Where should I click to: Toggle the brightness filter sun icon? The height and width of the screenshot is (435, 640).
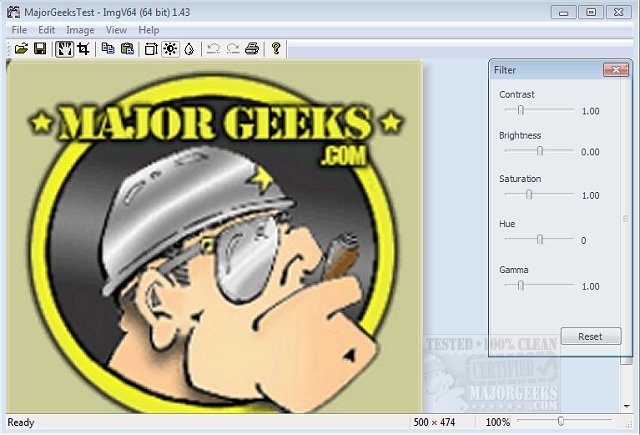pyautogui.click(x=170, y=49)
